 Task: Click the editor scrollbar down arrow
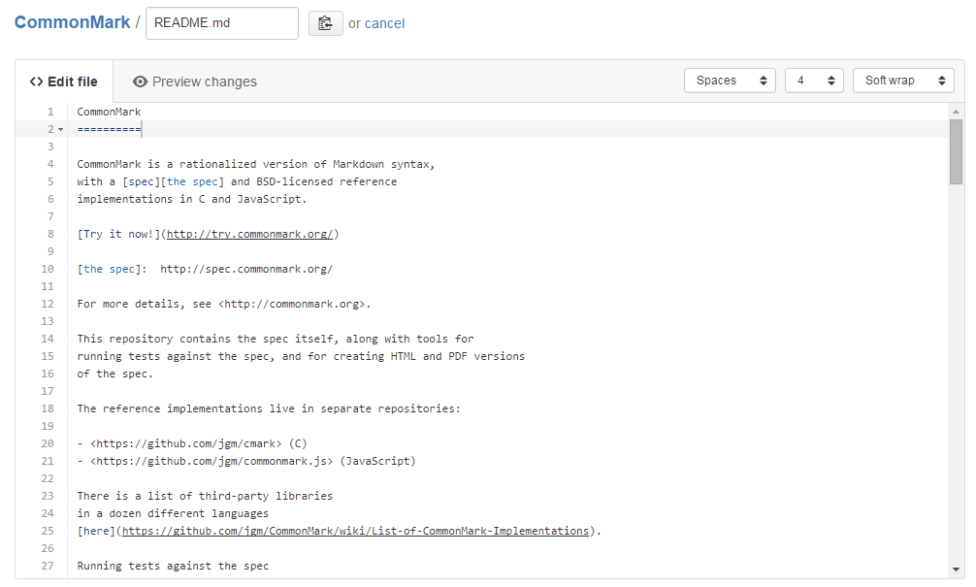point(955,569)
